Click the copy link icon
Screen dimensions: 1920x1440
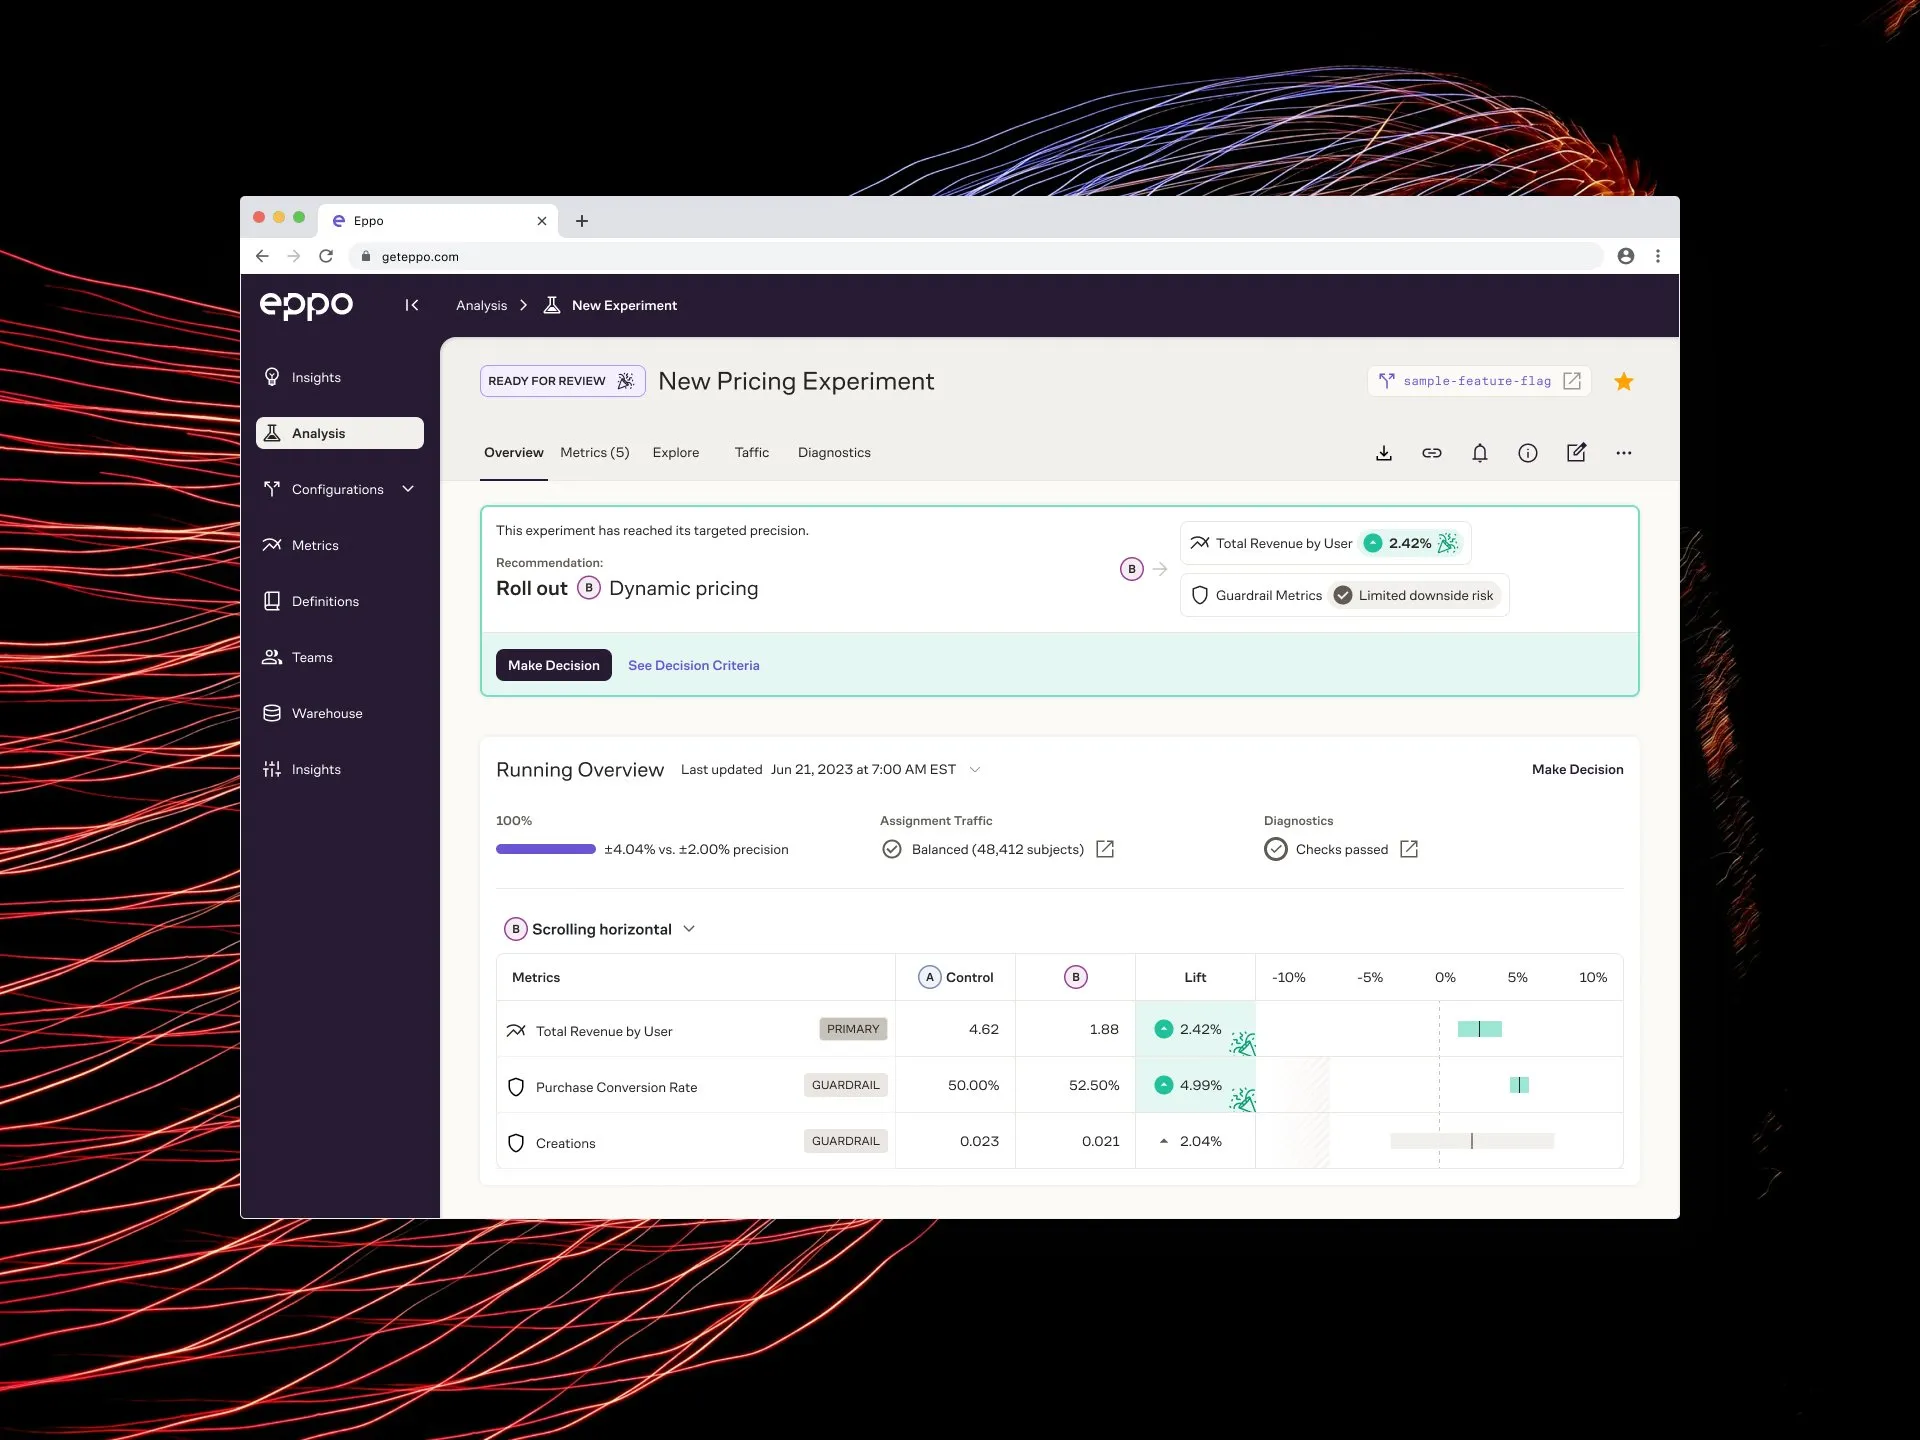click(1432, 453)
